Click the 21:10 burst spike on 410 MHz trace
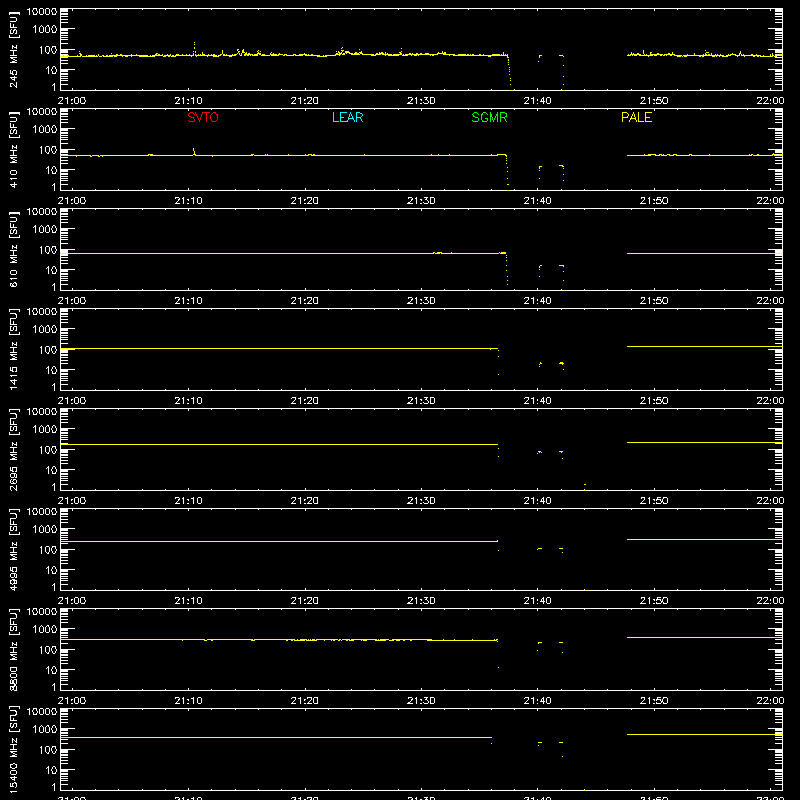 point(194,151)
